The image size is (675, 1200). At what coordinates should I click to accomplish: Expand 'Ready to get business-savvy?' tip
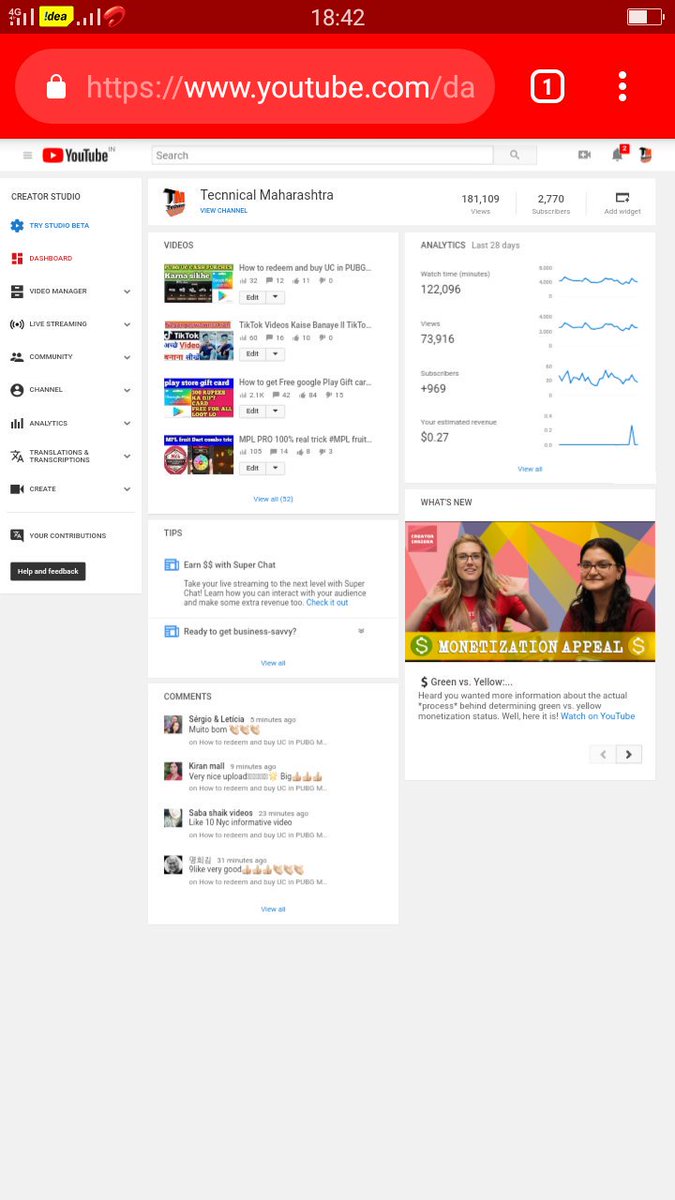tap(361, 631)
